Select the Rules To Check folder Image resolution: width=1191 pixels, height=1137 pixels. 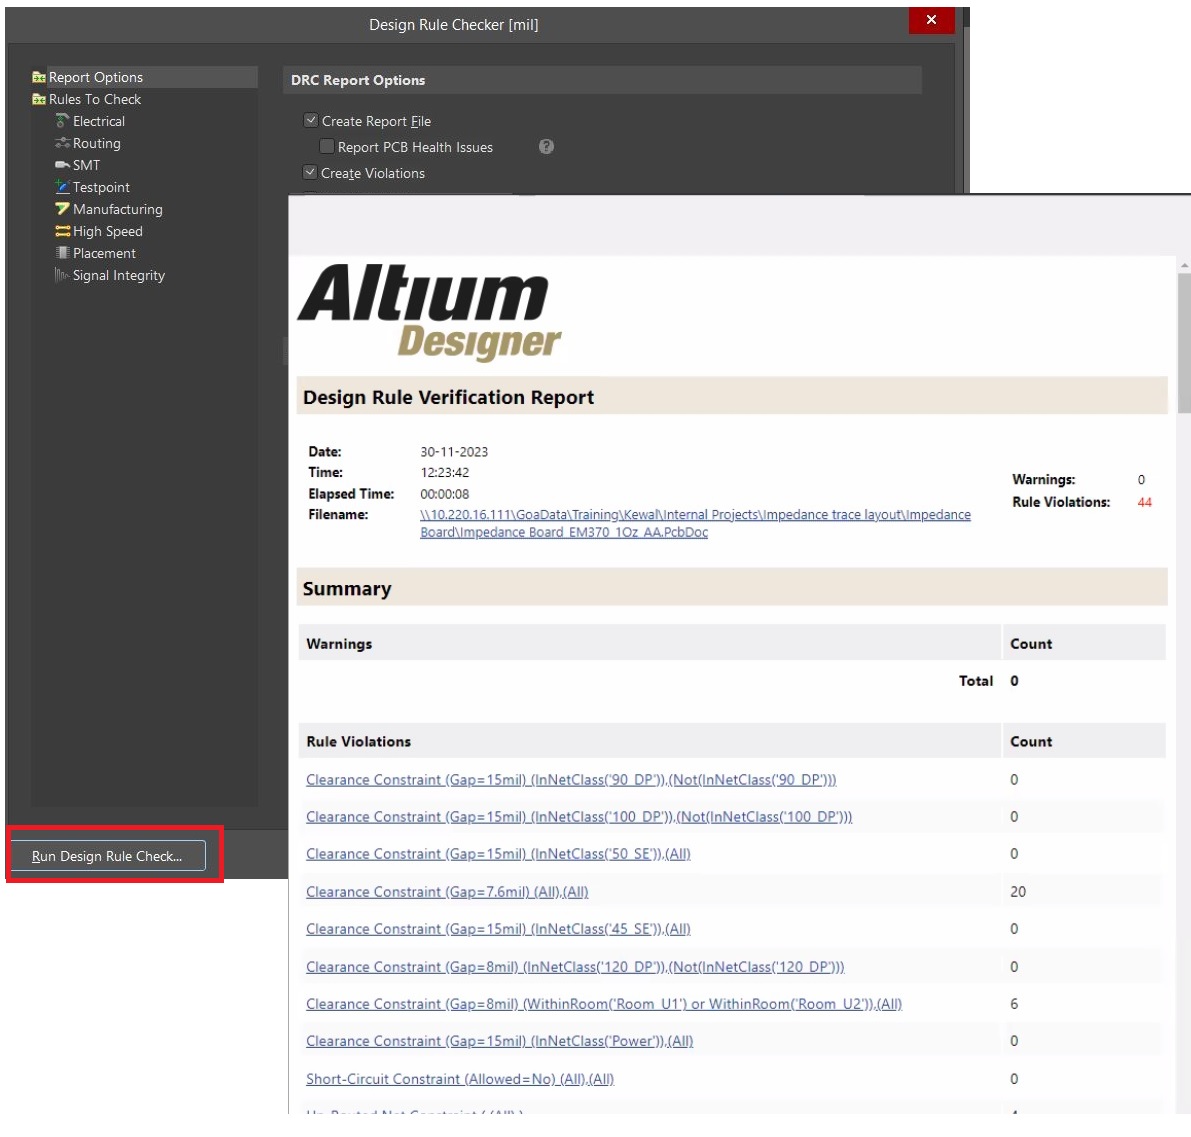point(94,99)
